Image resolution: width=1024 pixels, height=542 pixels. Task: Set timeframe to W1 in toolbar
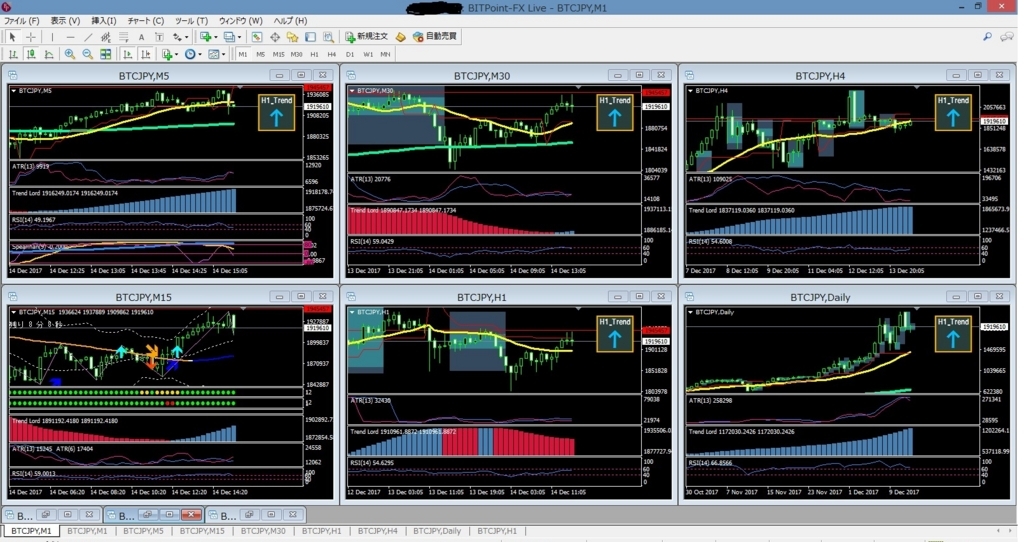(x=368, y=54)
